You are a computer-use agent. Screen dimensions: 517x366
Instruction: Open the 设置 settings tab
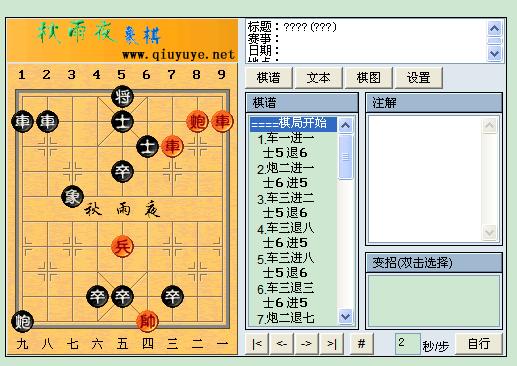pos(419,78)
